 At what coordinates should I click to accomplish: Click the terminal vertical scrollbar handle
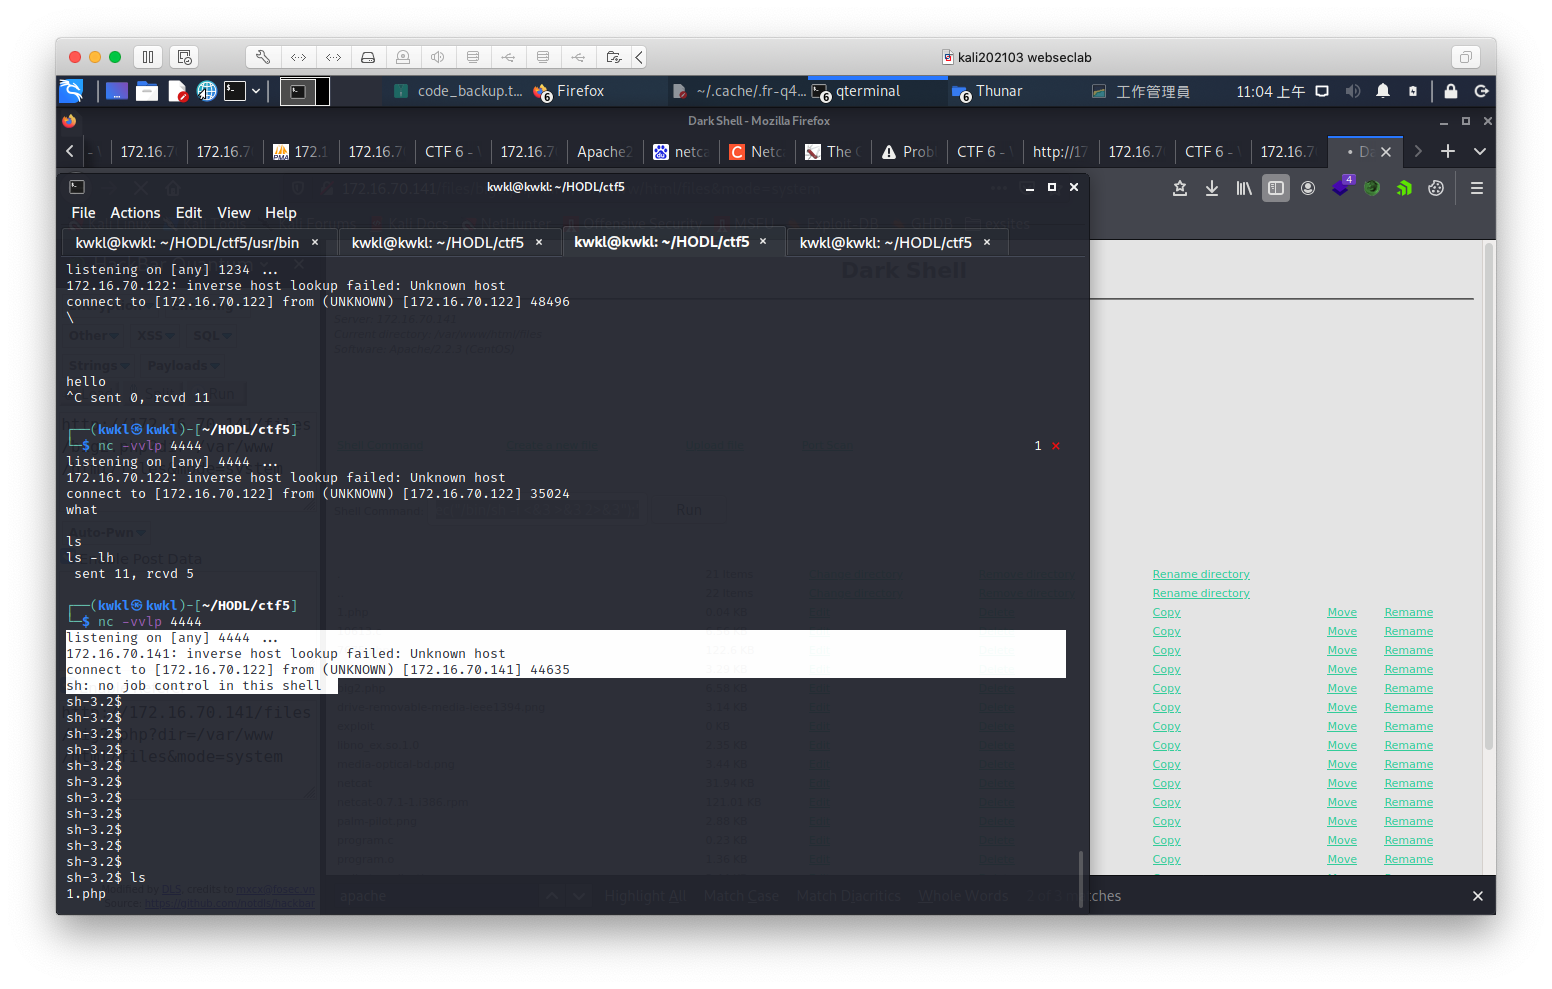[x=1079, y=878]
